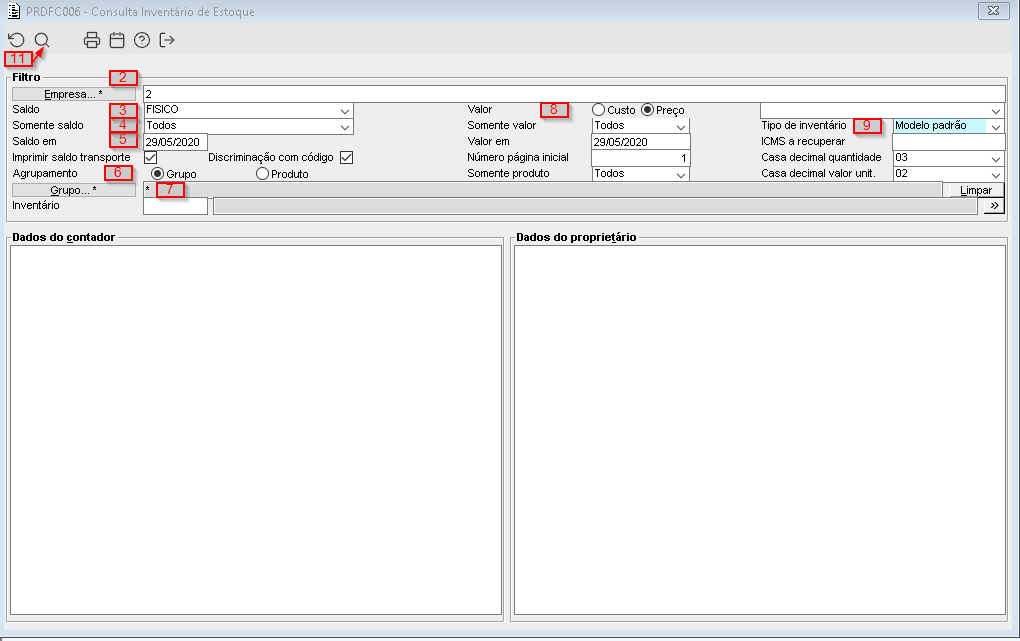Open the calendar toolbar icon
The image size is (1020, 641).
coord(117,40)
